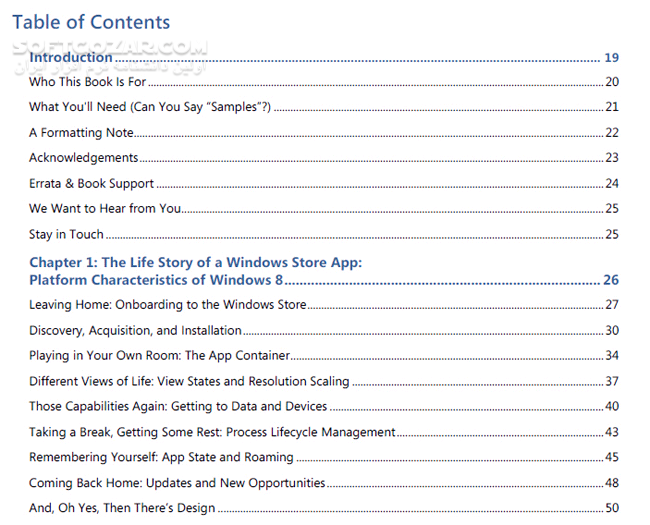Open What You'll Need (Samples) entry
The image size is (650, 525).
pyautogui.click(x=150, y=107)
